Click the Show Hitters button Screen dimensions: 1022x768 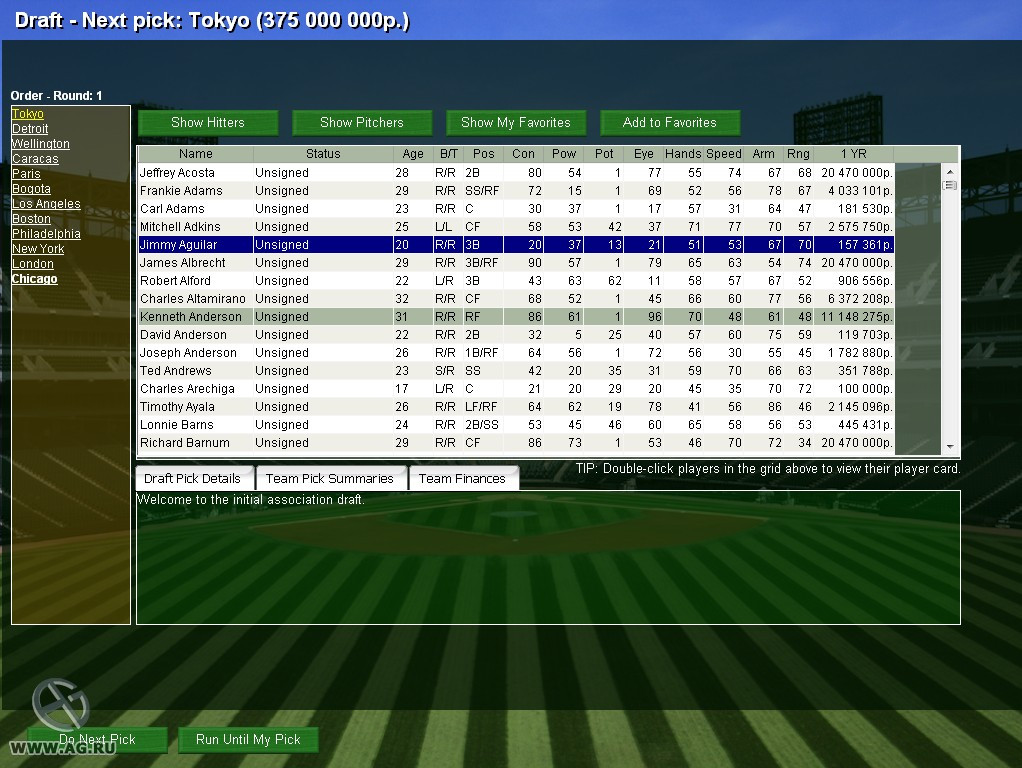click(208, 123)
